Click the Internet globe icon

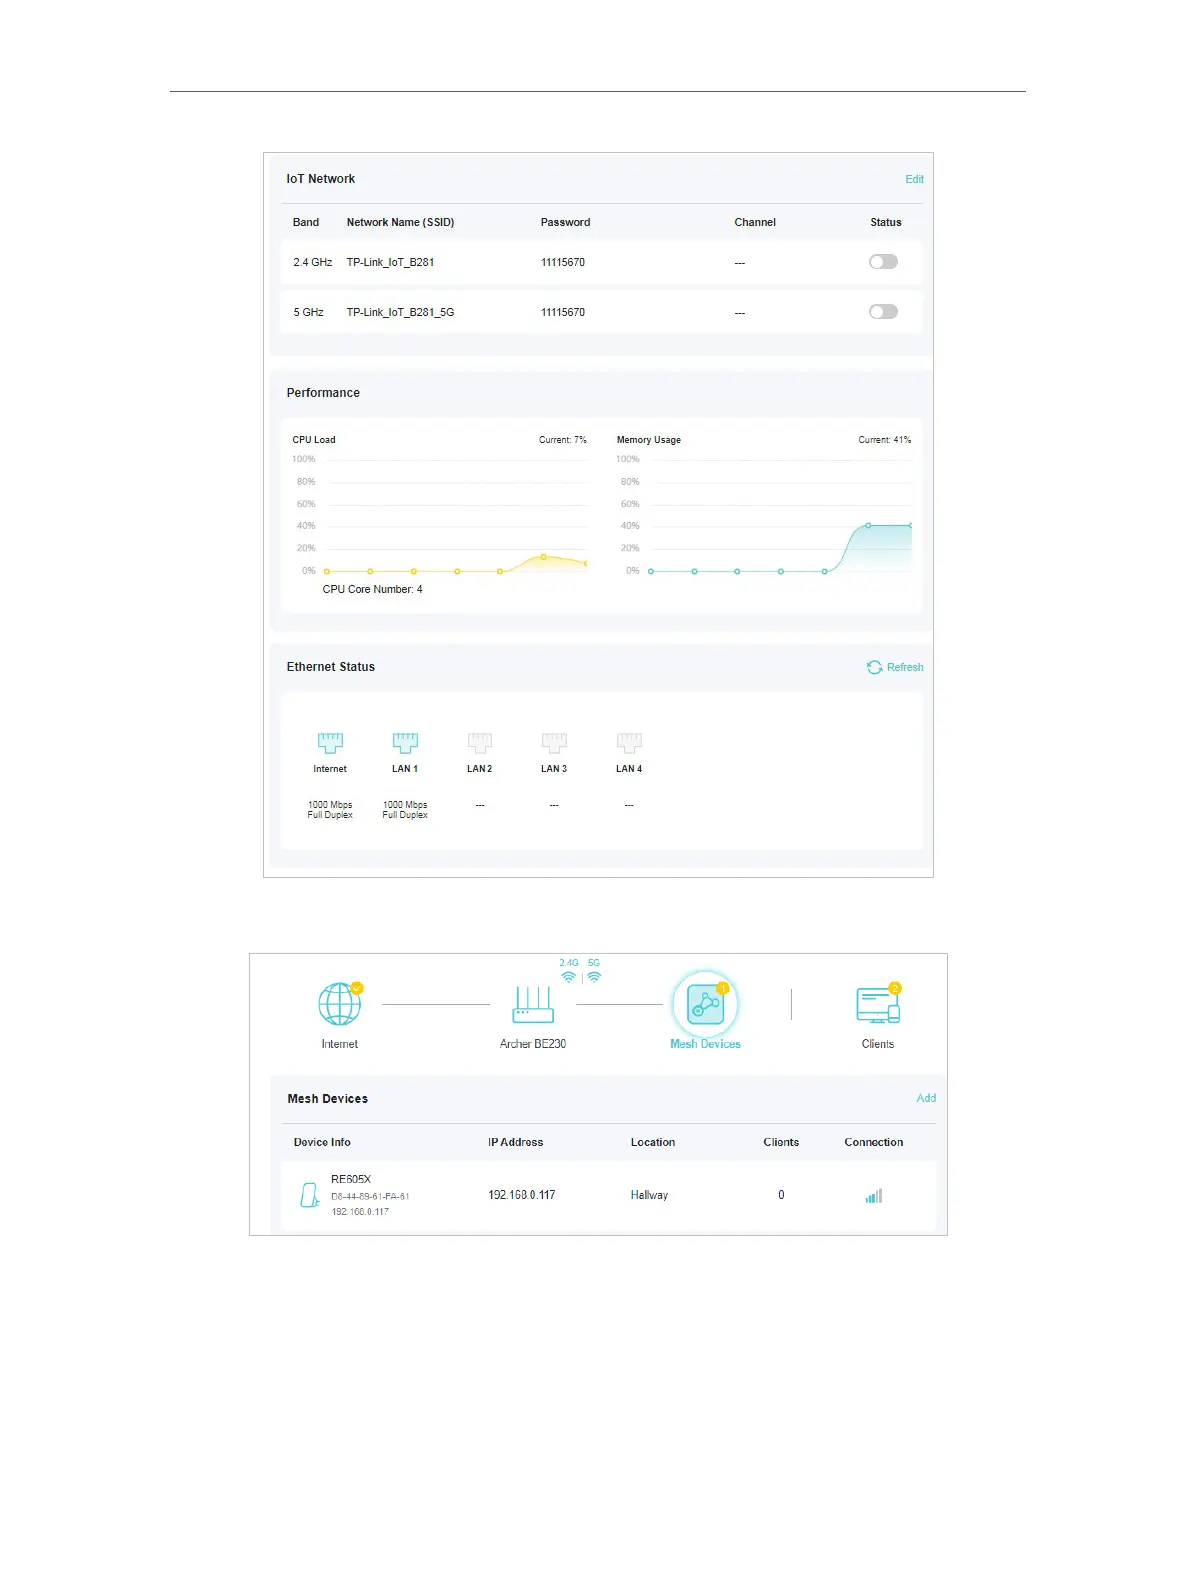(x=340, y=1004)
